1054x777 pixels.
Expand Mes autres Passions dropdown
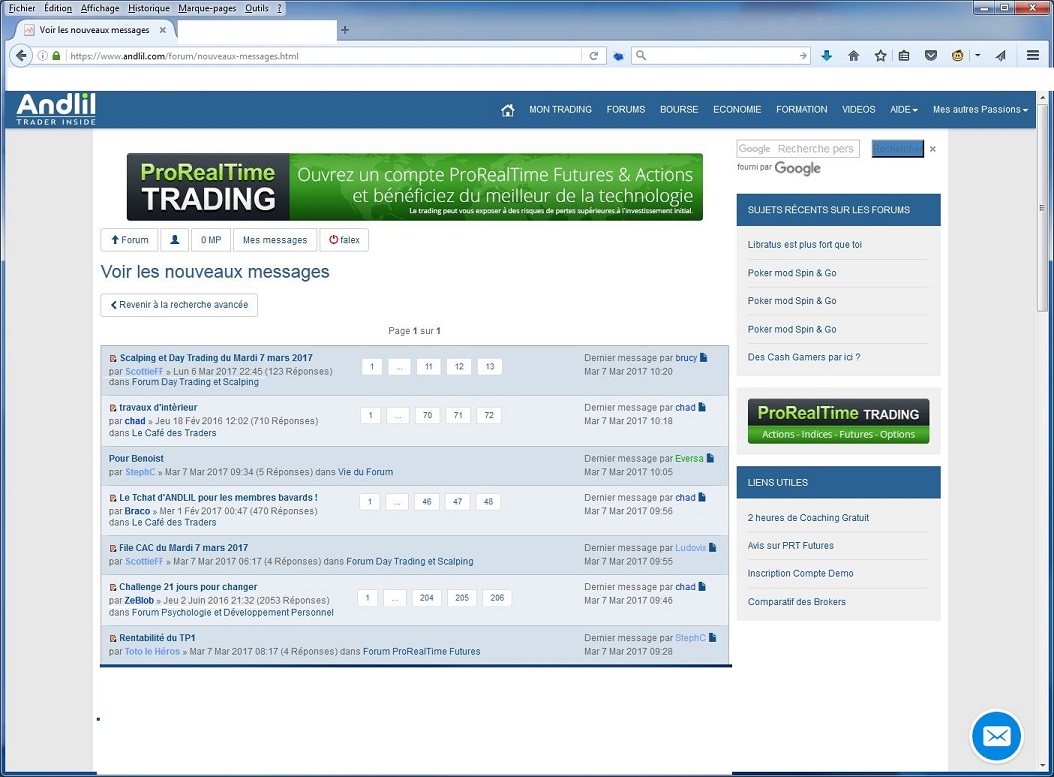click(980, 110)
